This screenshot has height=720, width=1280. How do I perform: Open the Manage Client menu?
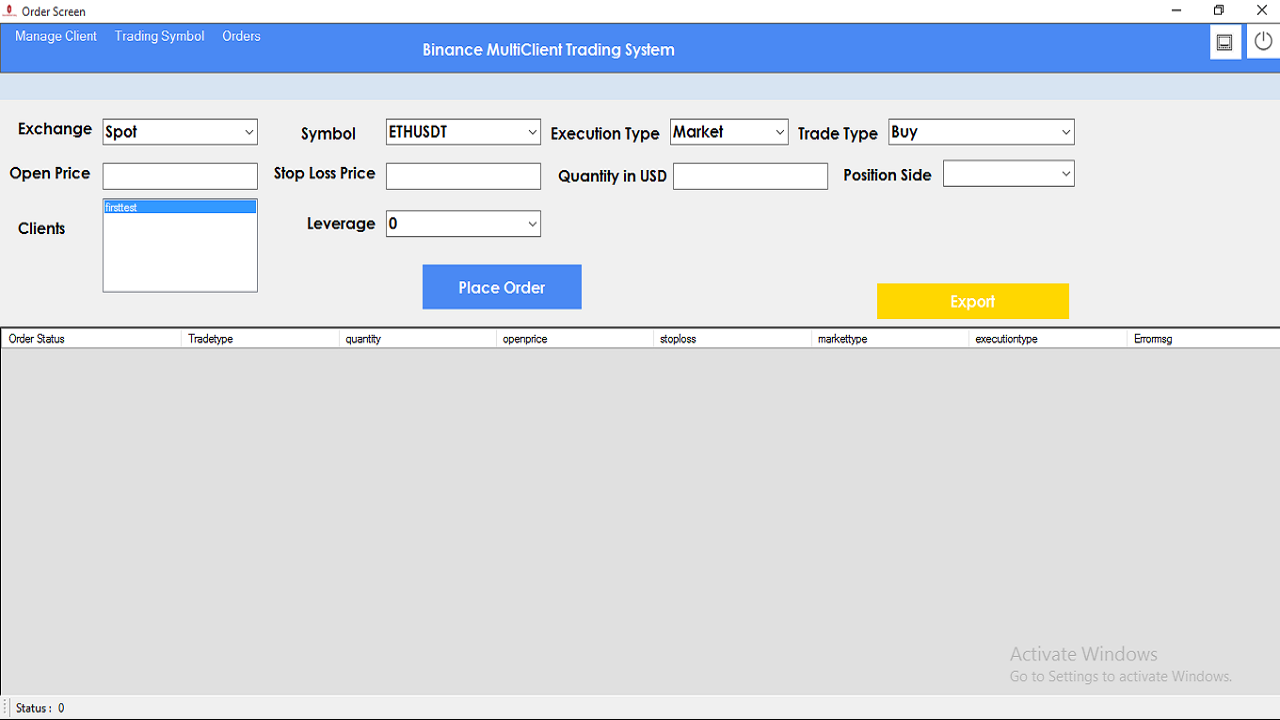tap(56, 36)
